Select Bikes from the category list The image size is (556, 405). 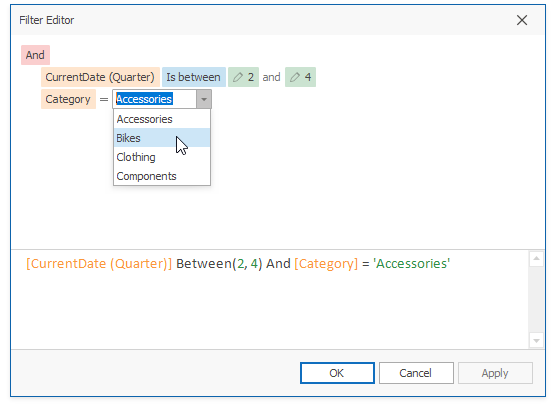[162, 138]
